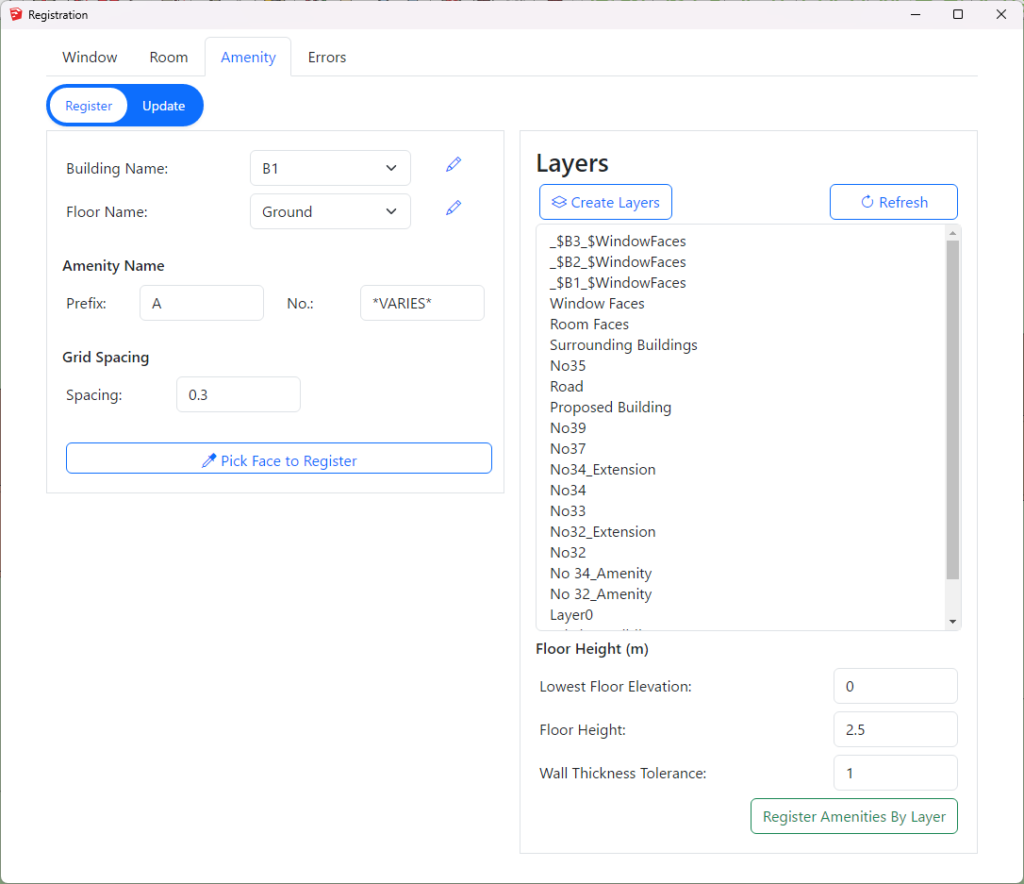Click the Create Layers button

[605, 202]
